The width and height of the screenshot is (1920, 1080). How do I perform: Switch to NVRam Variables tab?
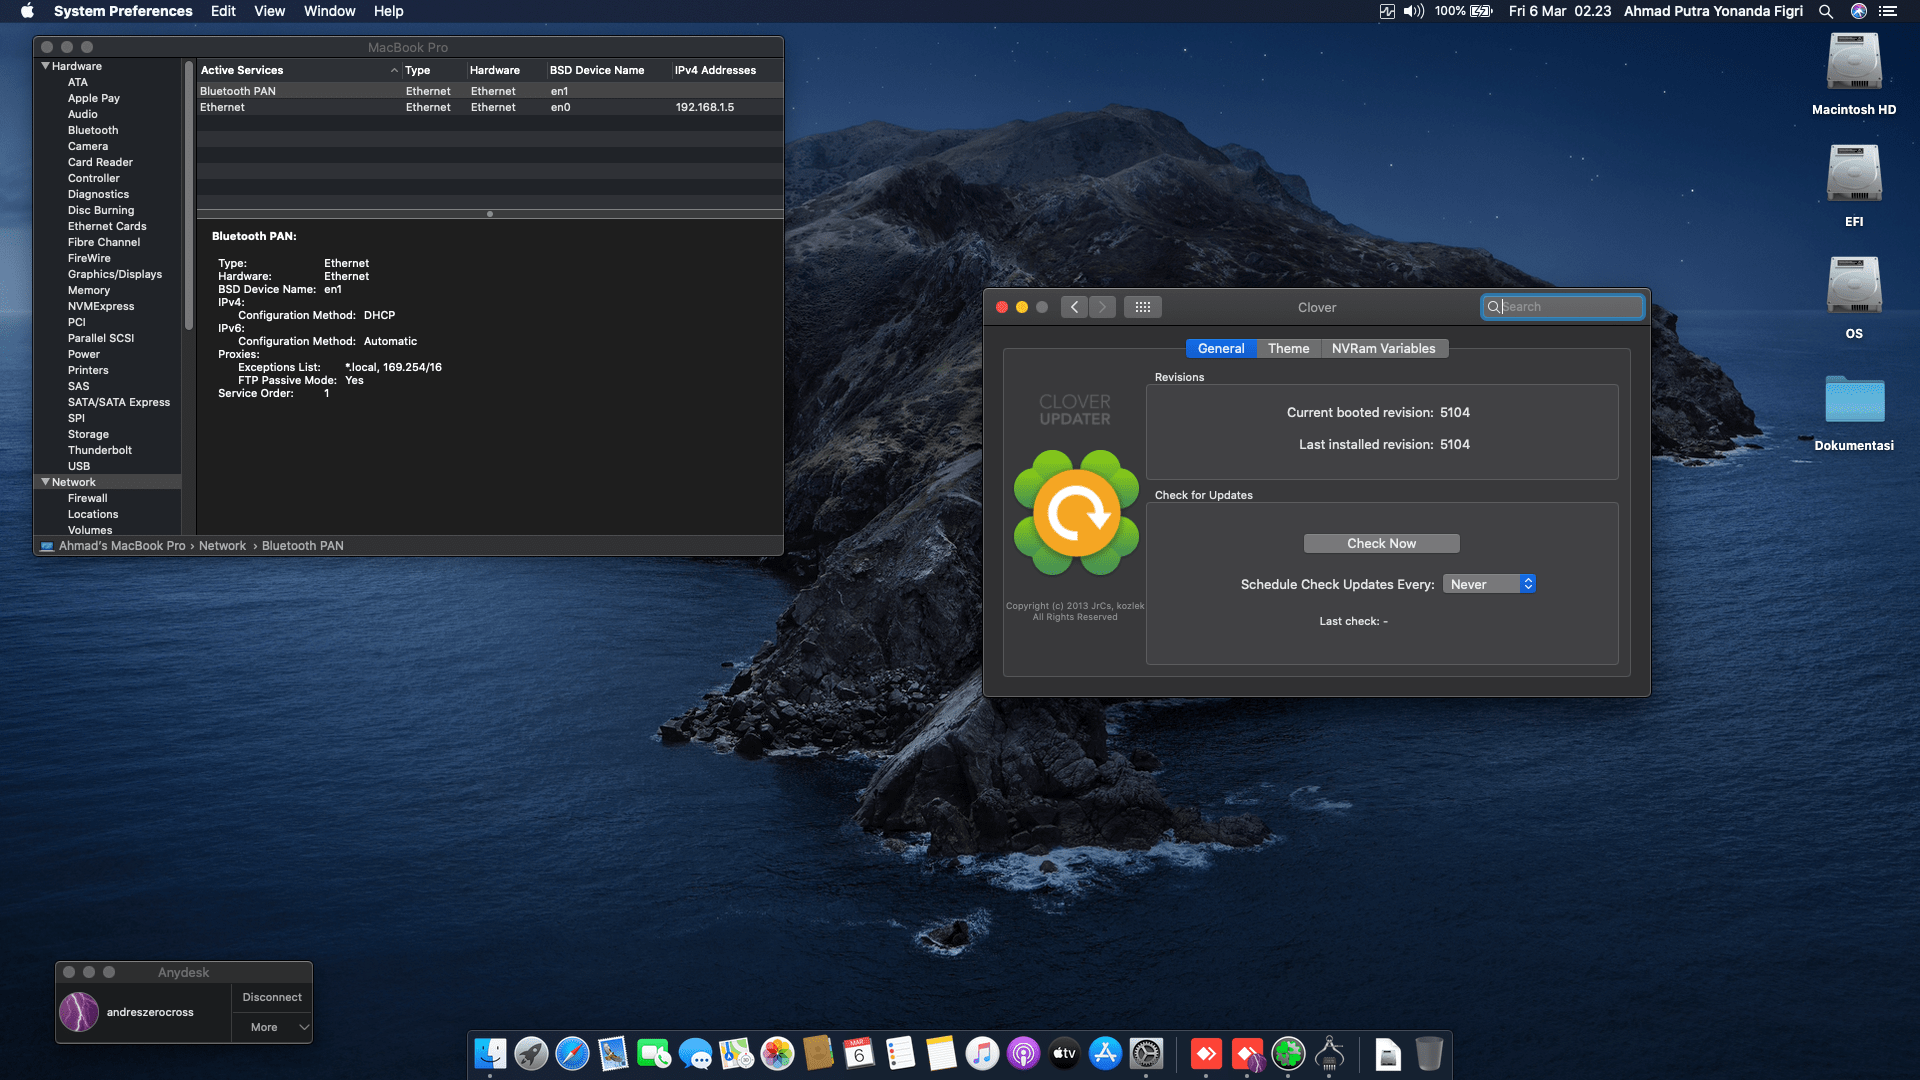(x=1384, y=348)
